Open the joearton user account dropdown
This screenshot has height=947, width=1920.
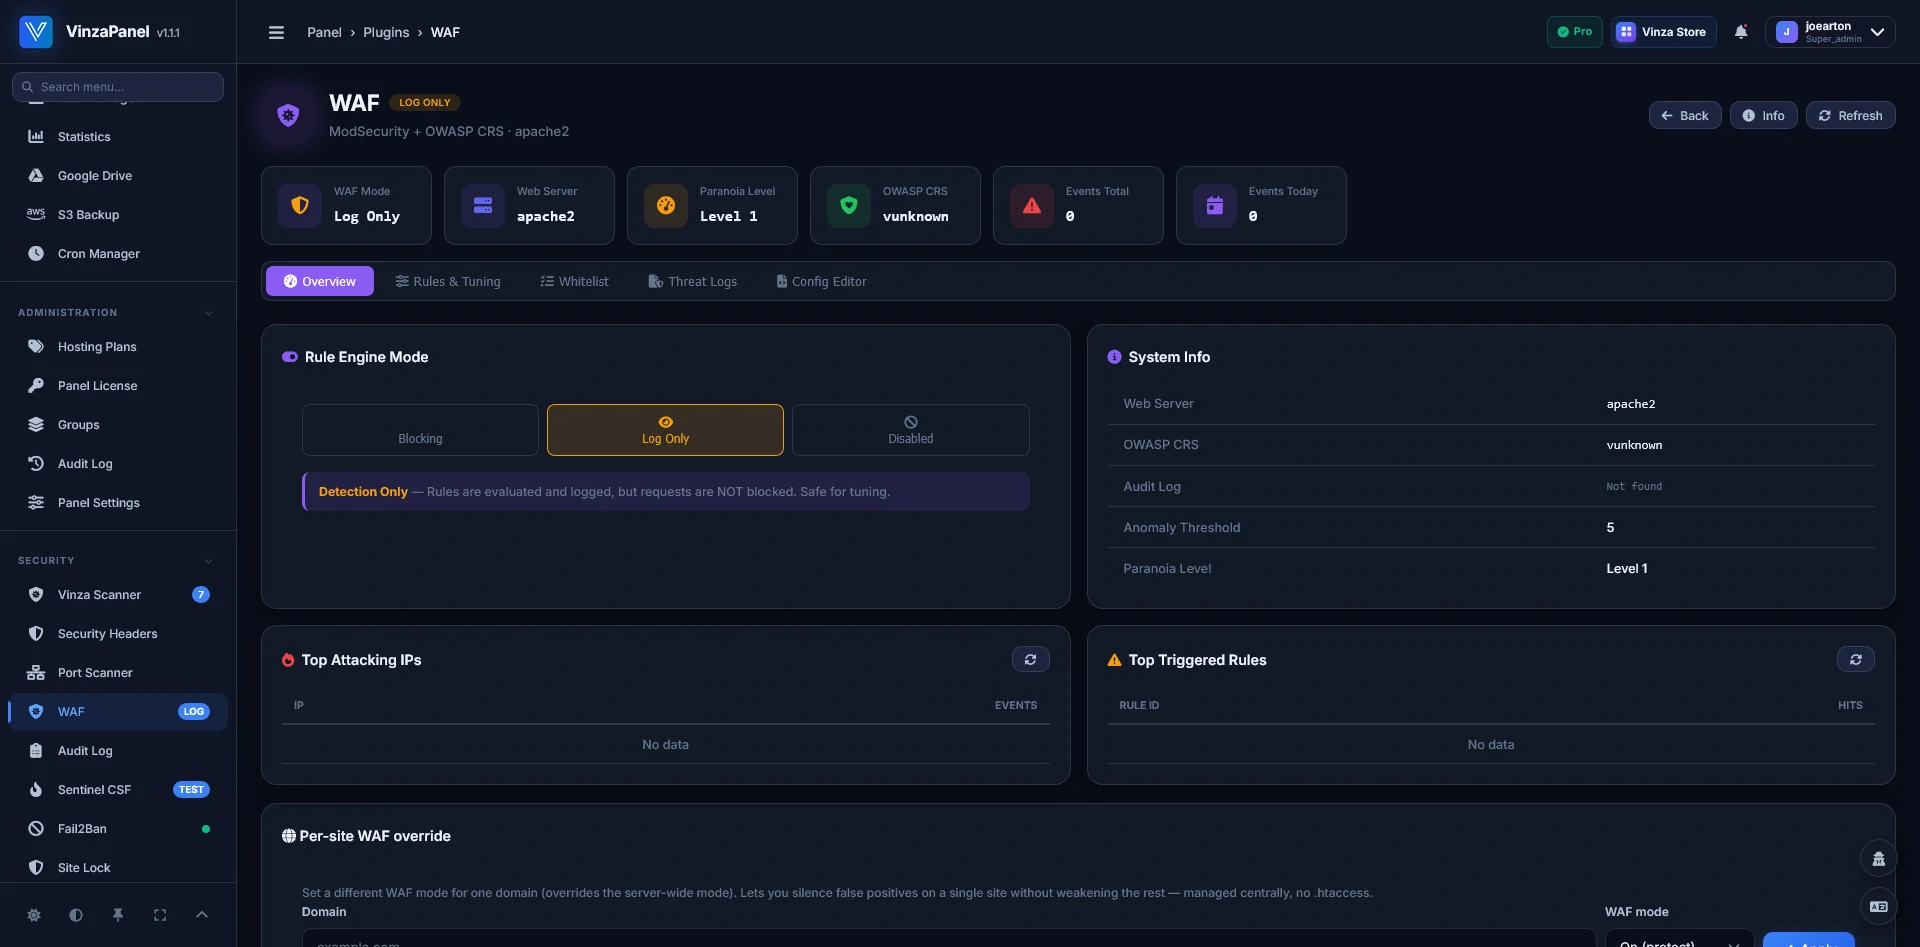tap(1830, 32)
